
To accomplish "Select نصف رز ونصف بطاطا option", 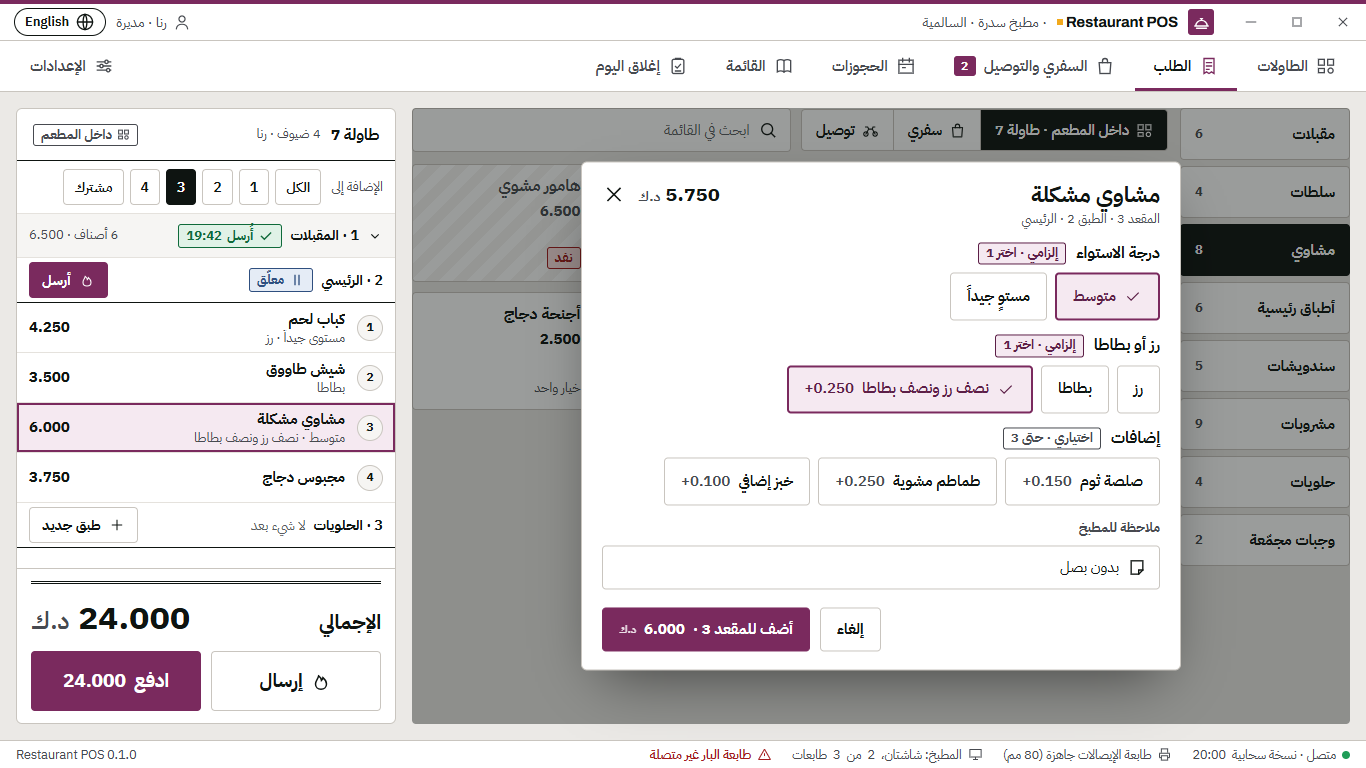I will [x=910, y=389].
